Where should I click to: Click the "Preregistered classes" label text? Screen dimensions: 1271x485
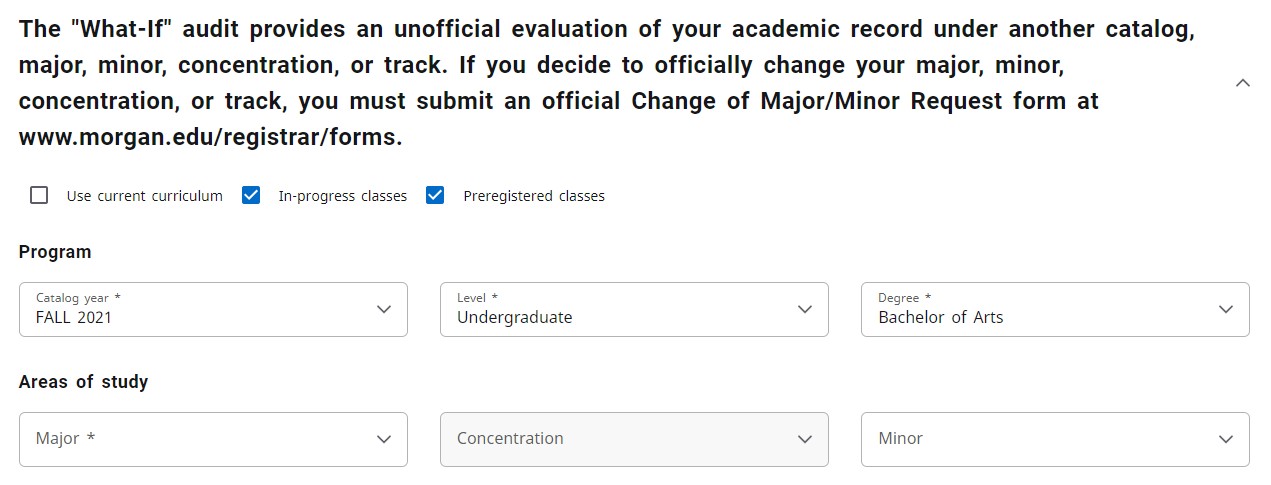point(534,196)
